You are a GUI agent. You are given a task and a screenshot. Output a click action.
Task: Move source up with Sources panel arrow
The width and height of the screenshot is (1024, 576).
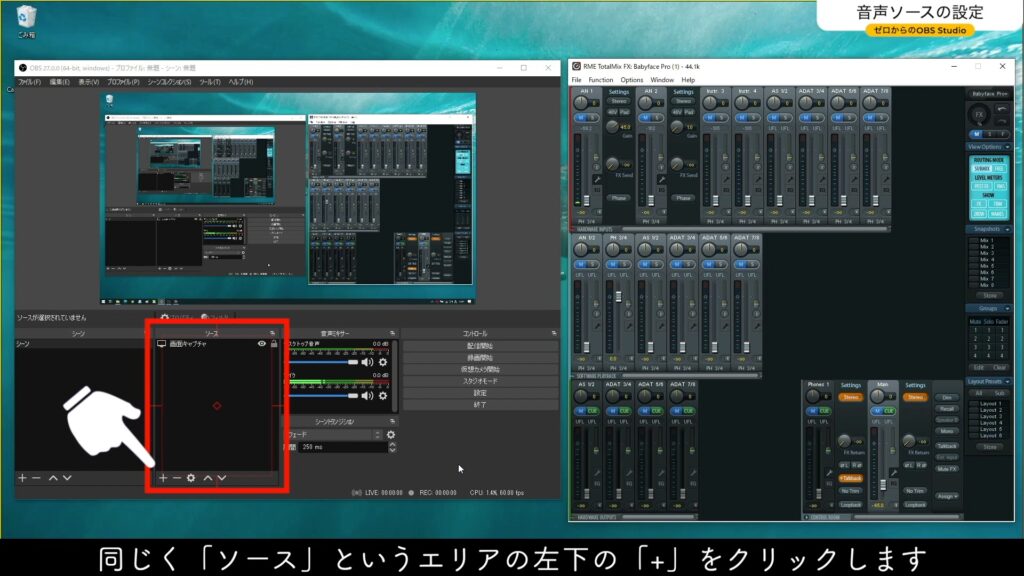click(x=208, y=478)
